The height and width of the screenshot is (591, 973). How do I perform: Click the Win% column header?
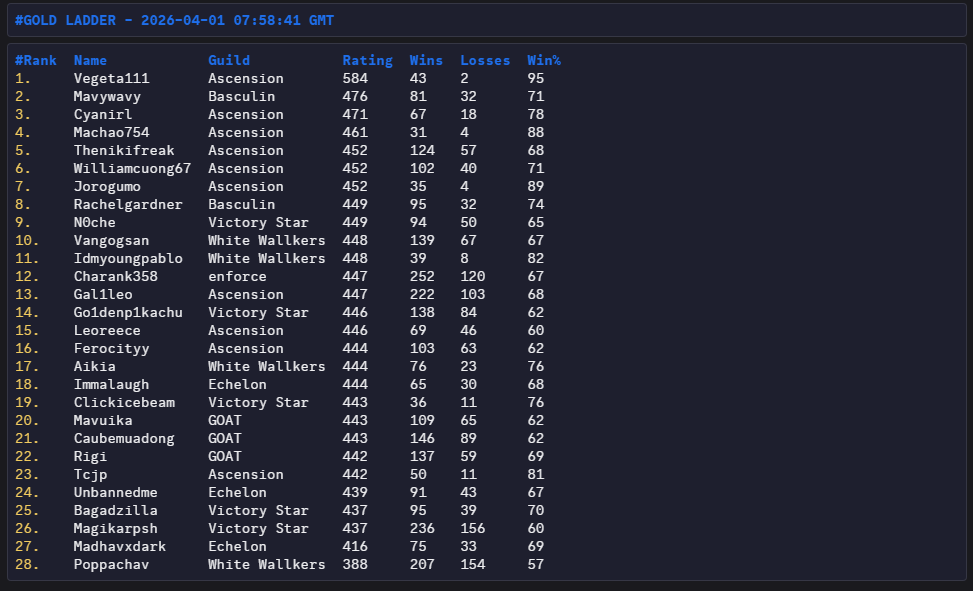[x=544, y=60]
